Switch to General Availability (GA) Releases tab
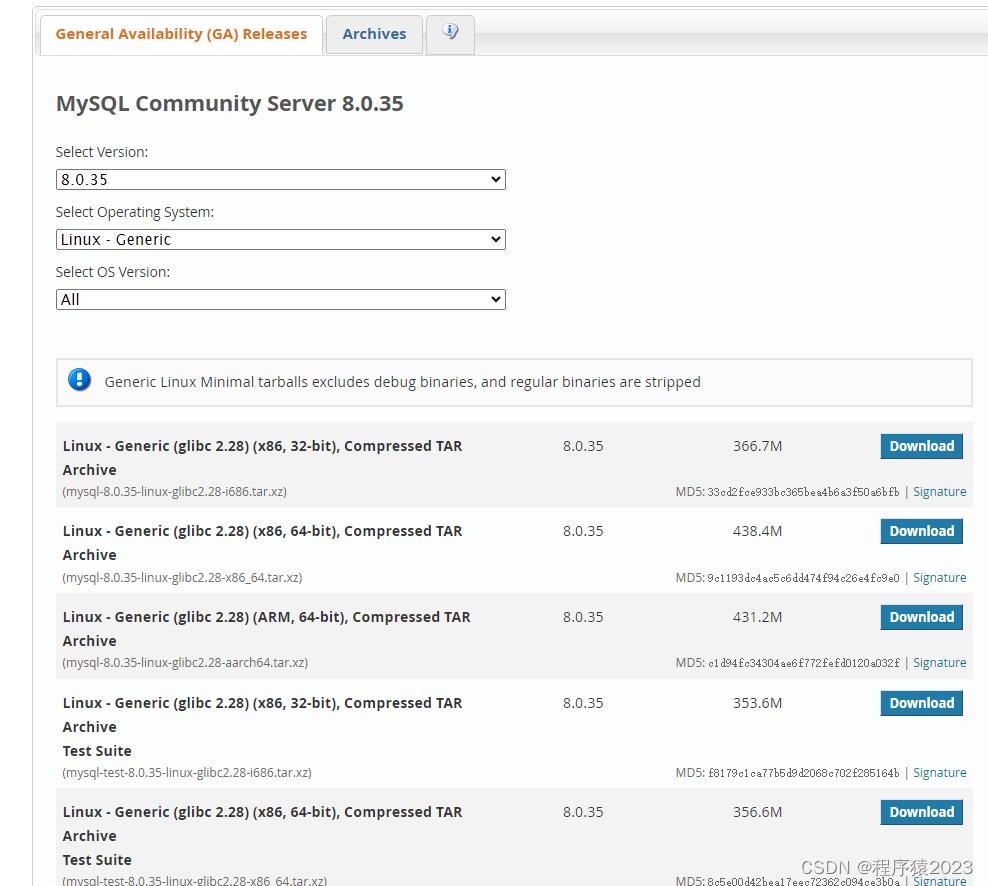Screen dimensions: 988x886 [181, 34]
